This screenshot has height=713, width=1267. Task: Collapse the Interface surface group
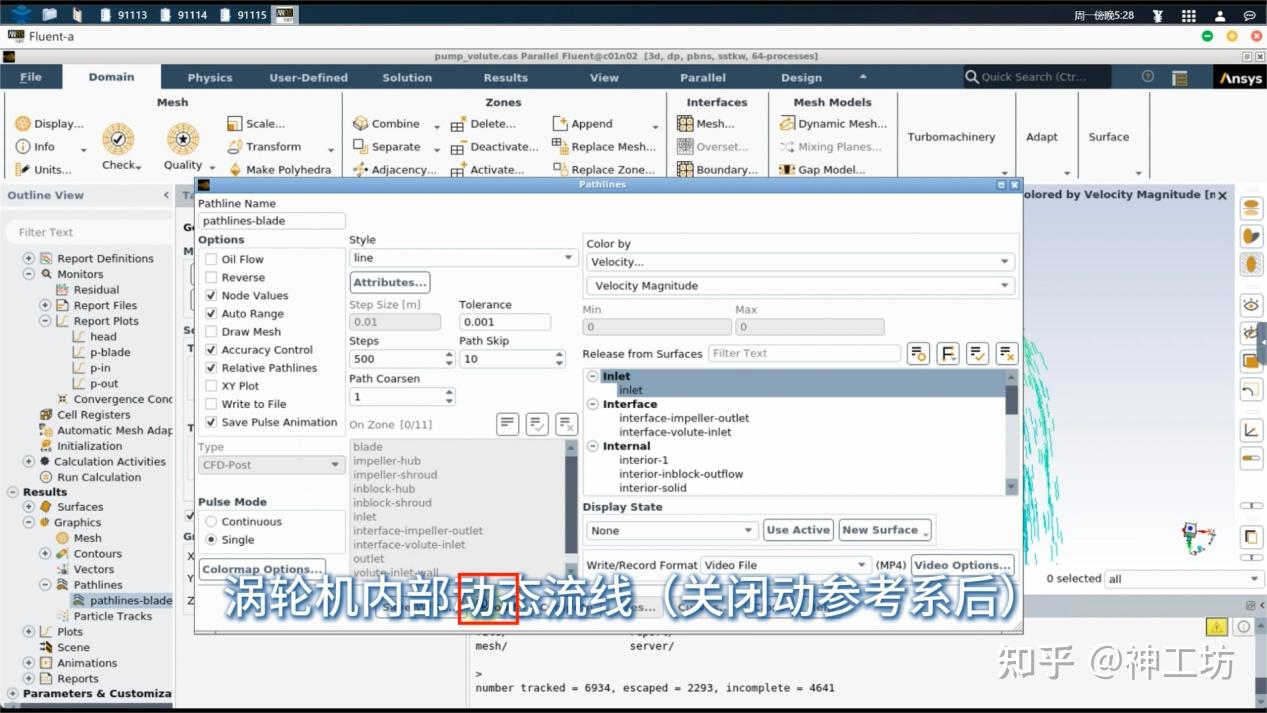[593, 404]
